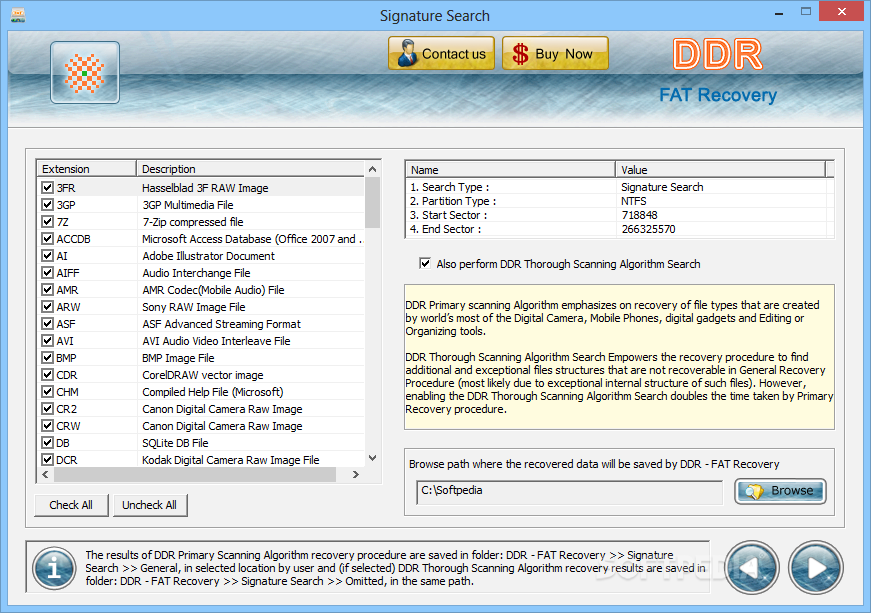Select 'CorelDRAW vector image' description
This screenshot has width=871, height=613.
click(203, 375)
